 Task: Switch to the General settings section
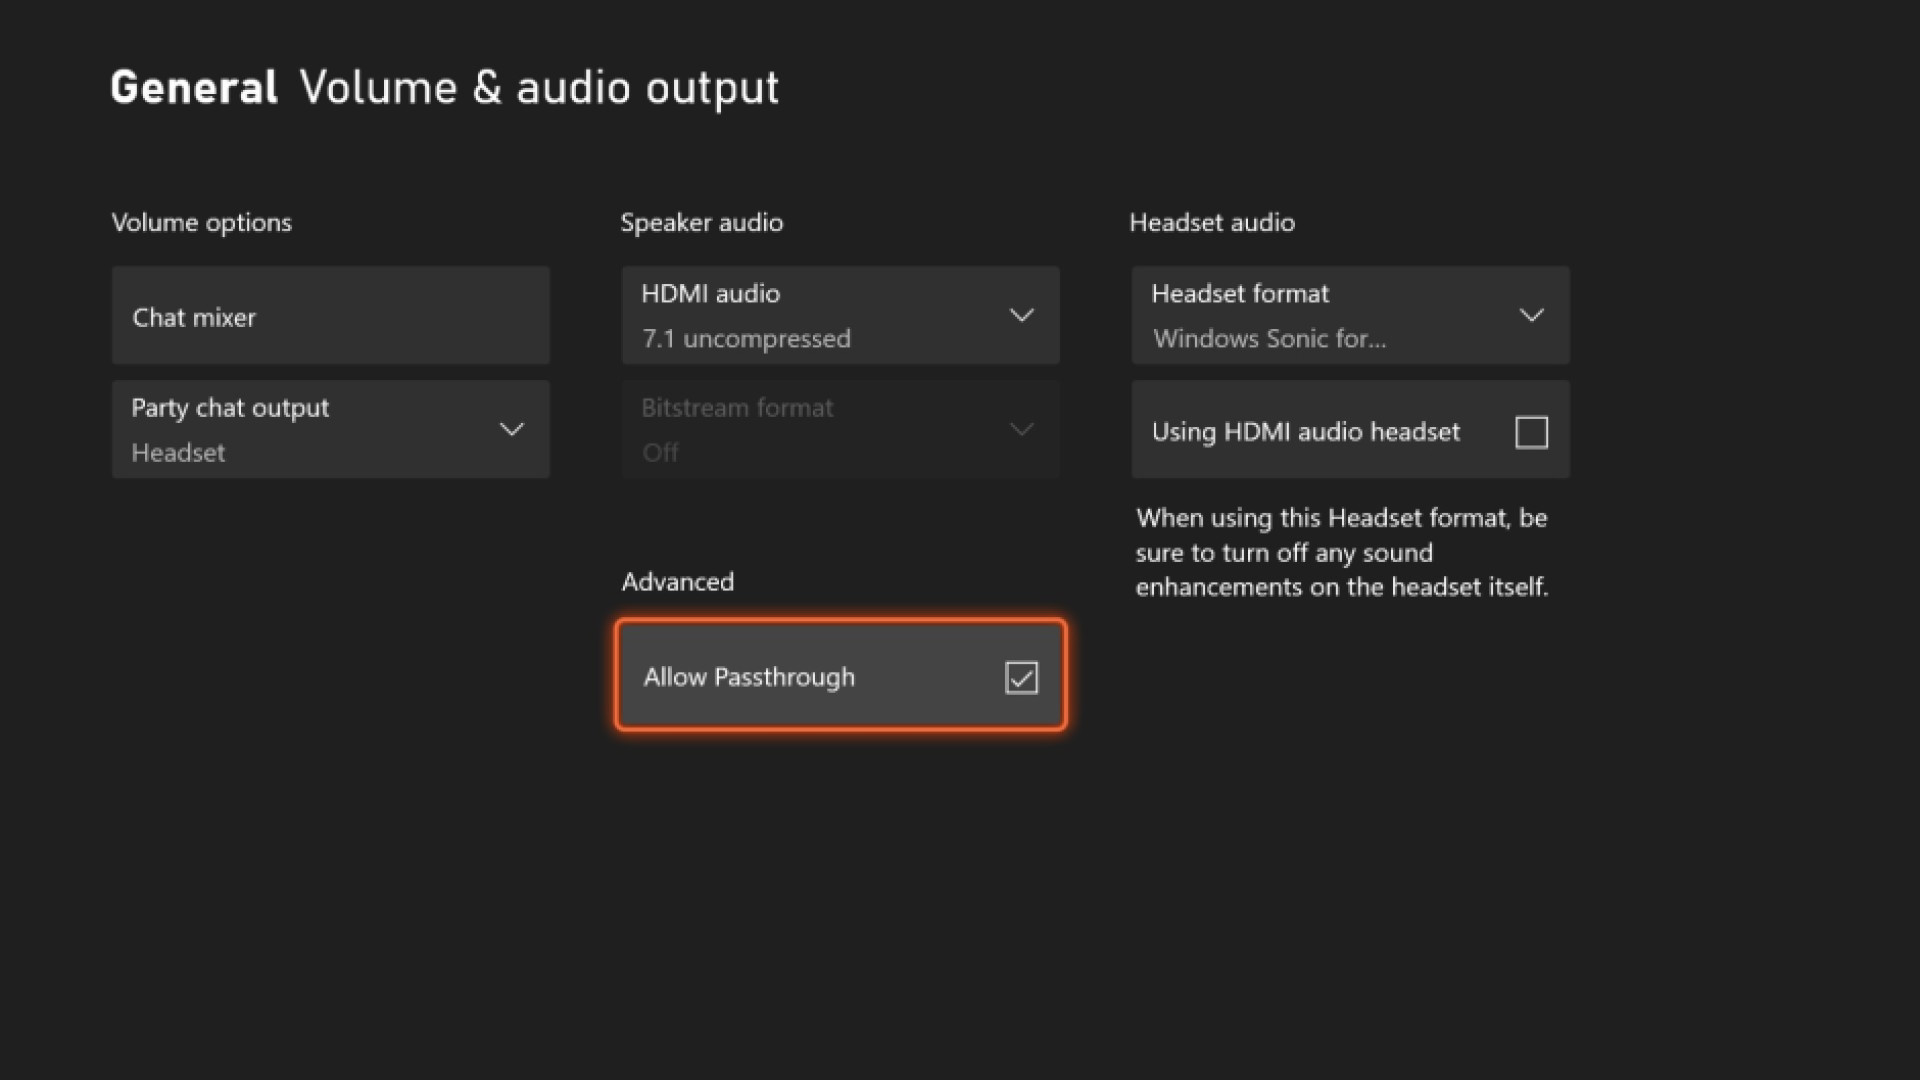[x=193, y=86]
